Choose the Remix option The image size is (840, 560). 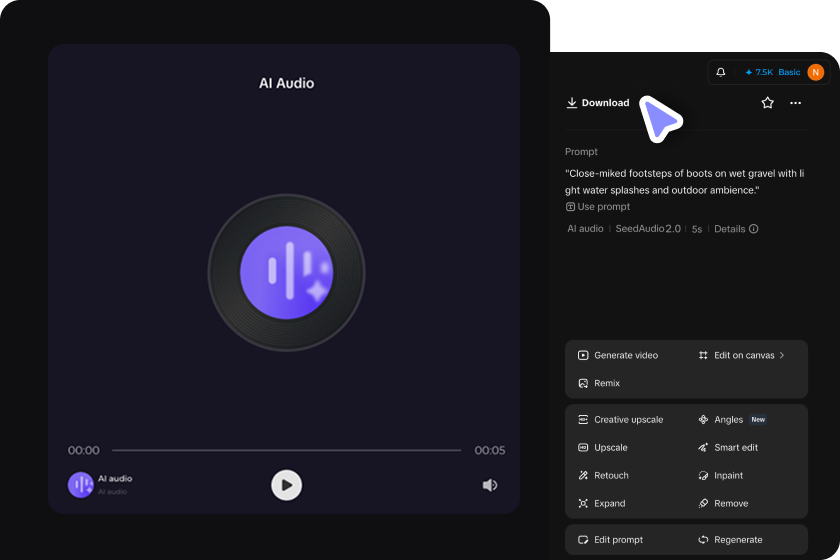pos(599,383)
